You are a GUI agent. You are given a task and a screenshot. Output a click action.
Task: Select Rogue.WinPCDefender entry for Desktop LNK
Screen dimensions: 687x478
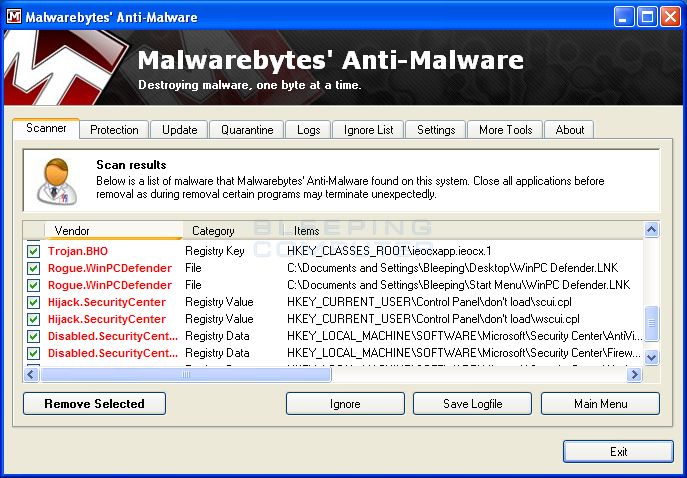110,268
